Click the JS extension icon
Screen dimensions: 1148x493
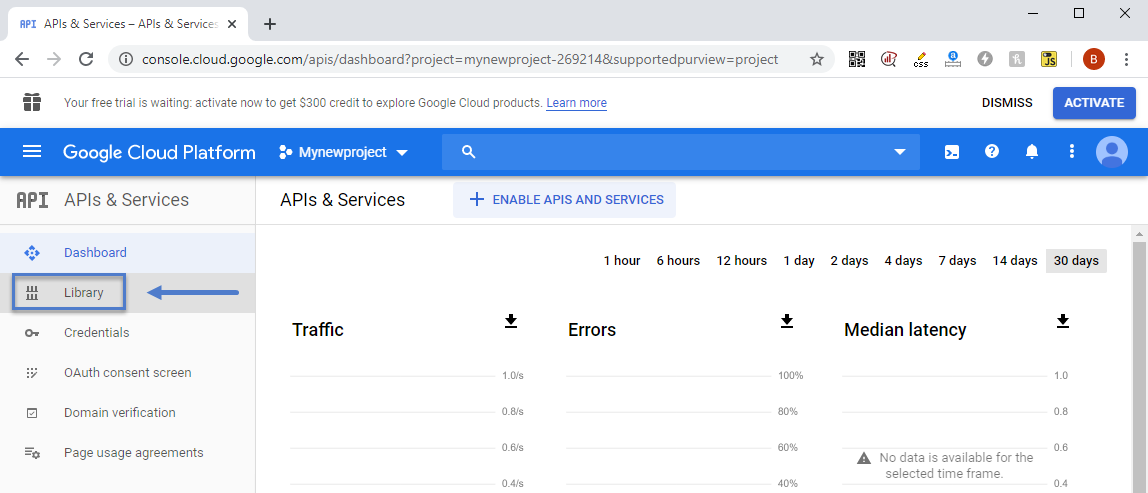point(1049,59)
